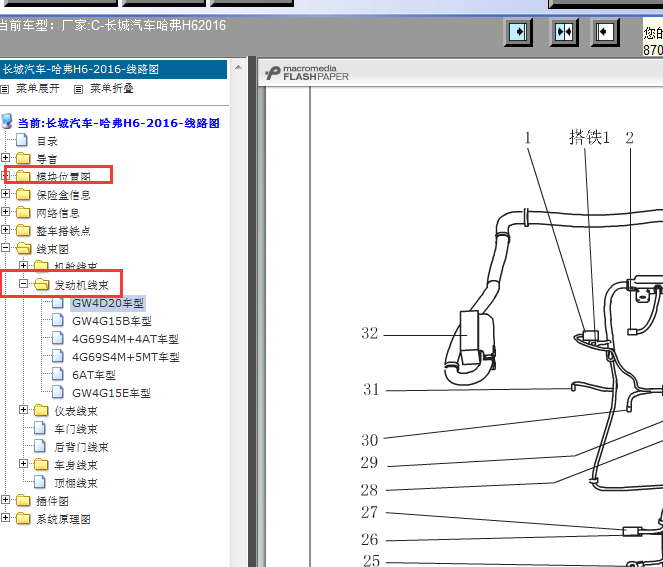Click the 6AT车型 page icon
Image resolution: width=663 pixels, height=567 pixels.
(58, 374)
